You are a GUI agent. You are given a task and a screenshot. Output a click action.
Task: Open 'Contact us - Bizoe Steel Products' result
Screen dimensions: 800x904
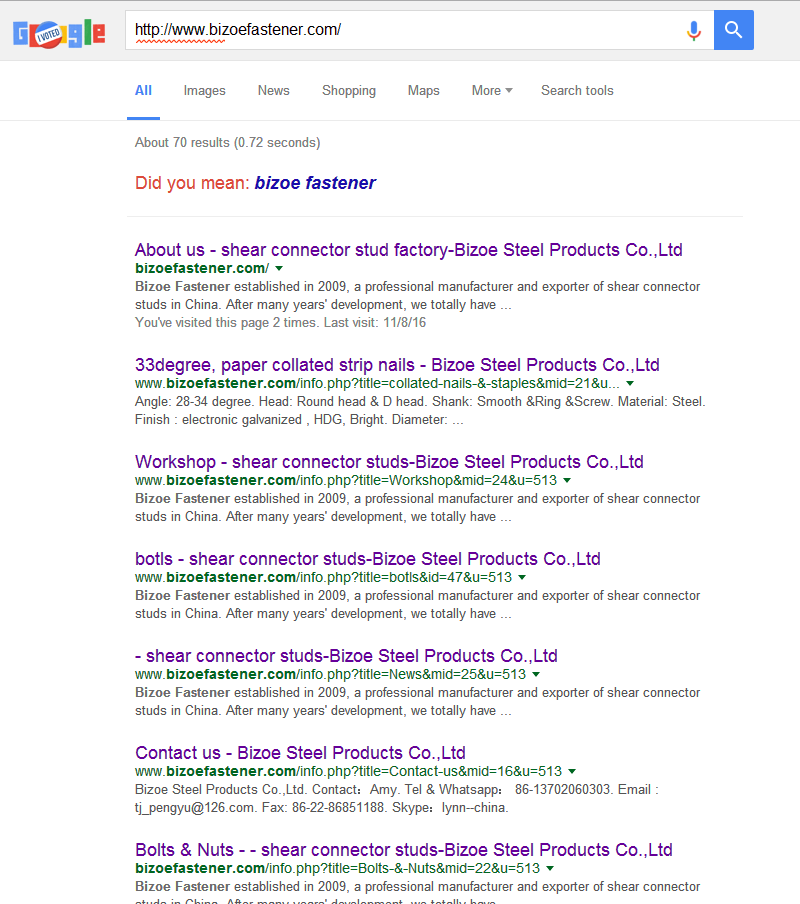(300, 752)
